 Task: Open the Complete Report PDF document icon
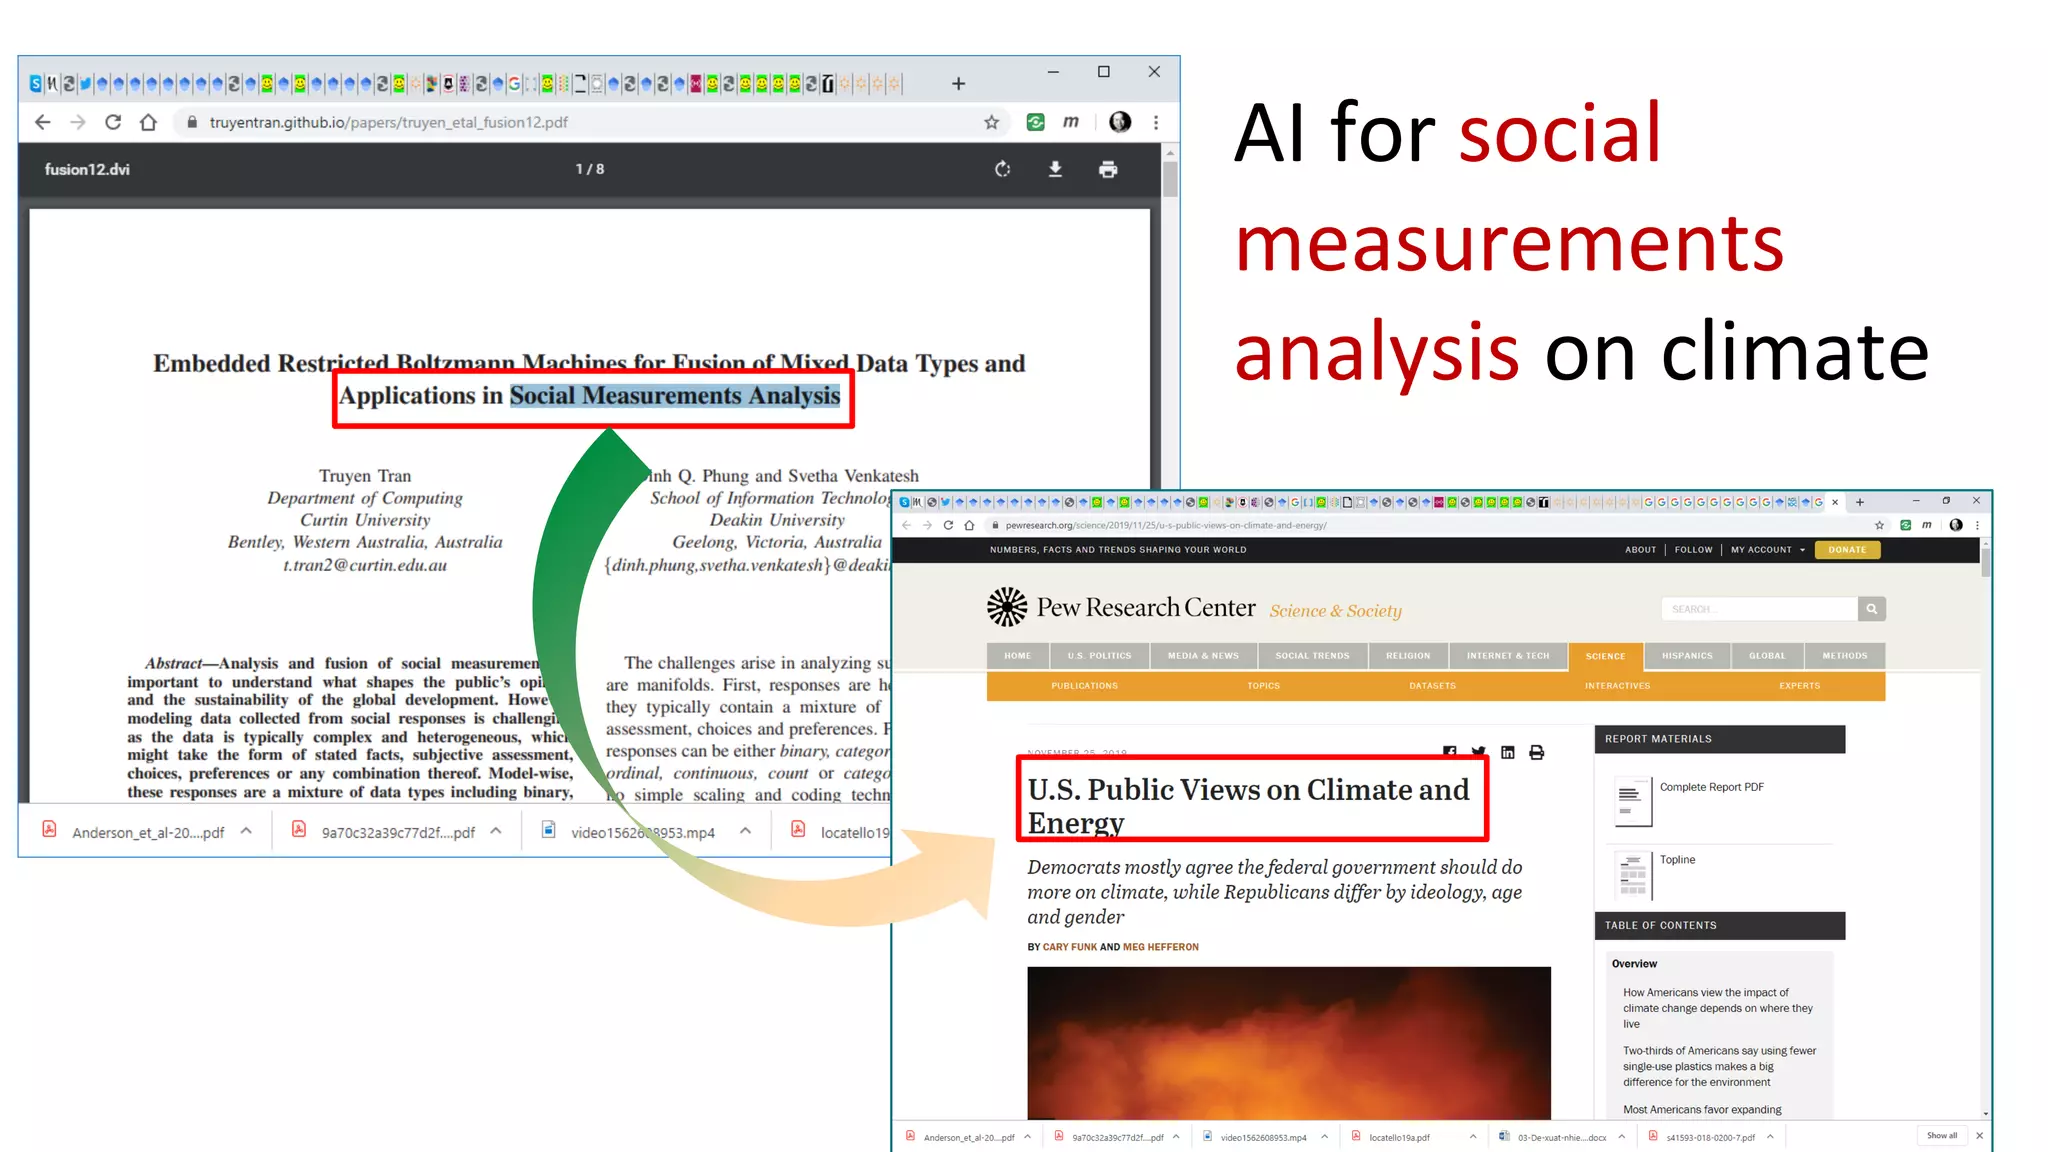pos(1632,801)
